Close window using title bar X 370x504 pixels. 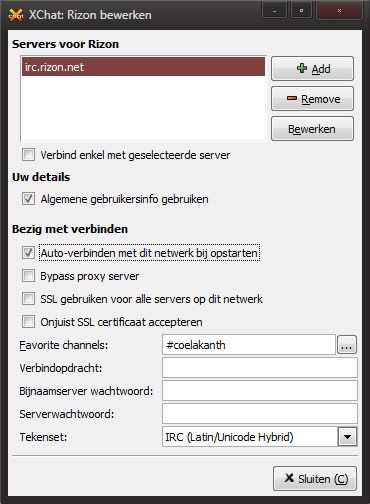click(x=339, y=11)
